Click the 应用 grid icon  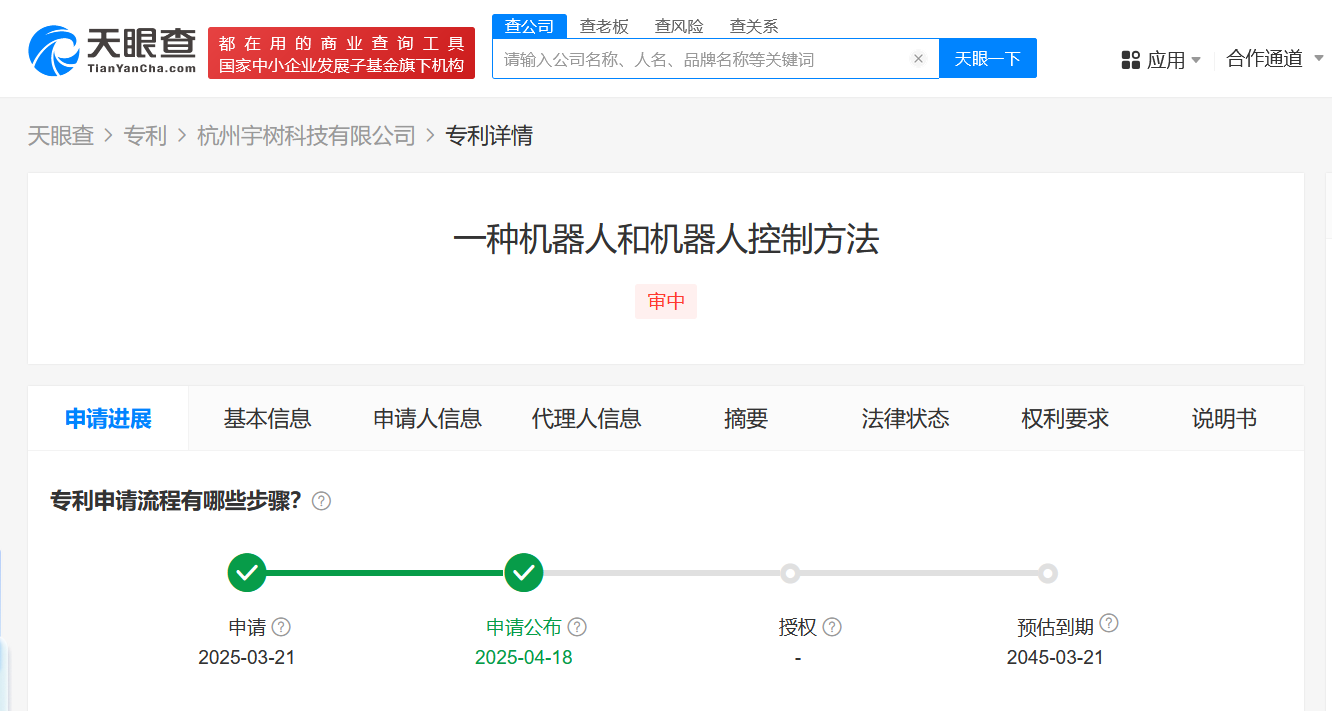coord(1131,60)
